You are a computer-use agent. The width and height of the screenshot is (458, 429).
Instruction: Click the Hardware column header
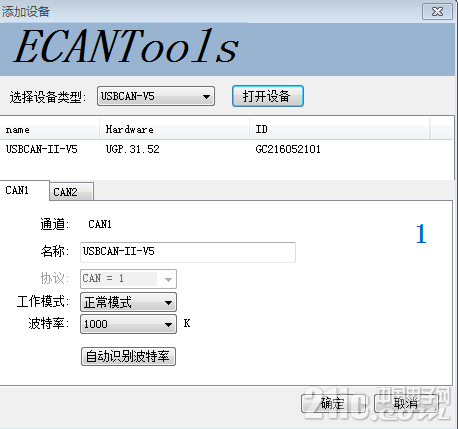(174, 129)
